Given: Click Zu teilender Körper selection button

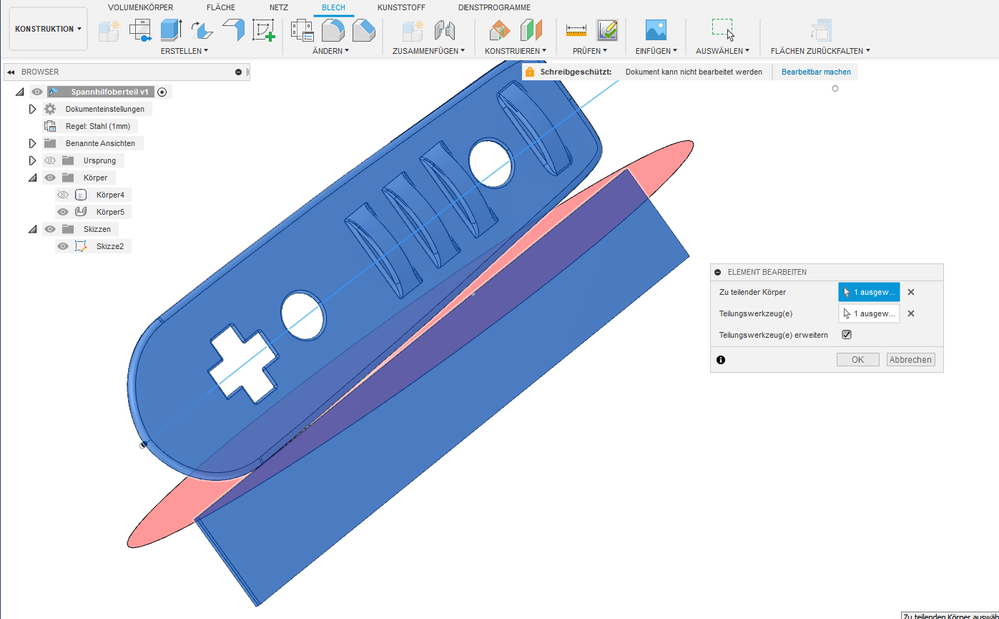Looking at the screenshot, I should point(869,292).
